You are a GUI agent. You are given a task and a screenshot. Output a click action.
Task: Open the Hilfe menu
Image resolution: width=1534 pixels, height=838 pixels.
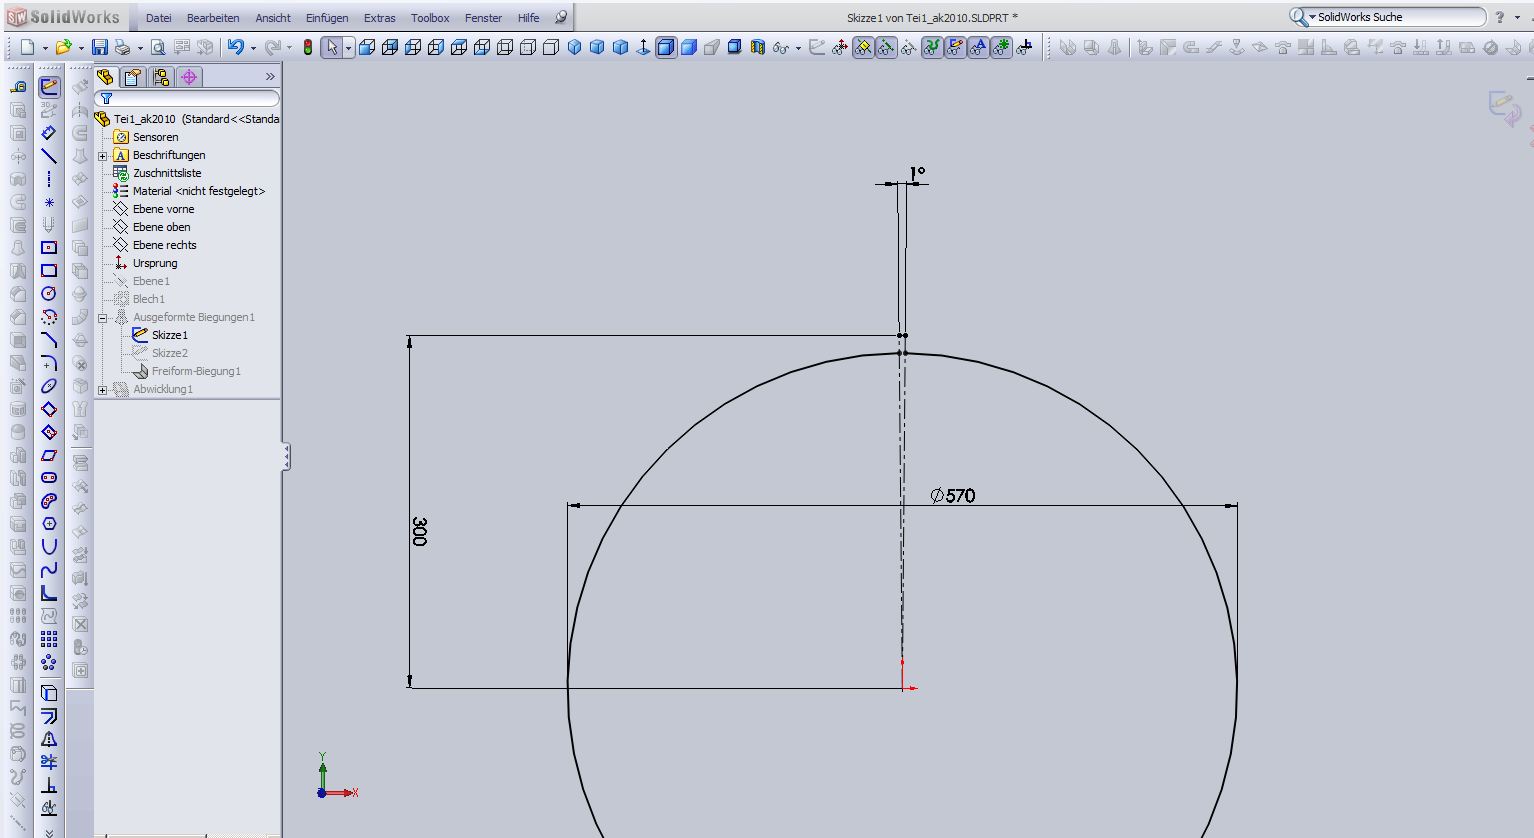(529, 18)
